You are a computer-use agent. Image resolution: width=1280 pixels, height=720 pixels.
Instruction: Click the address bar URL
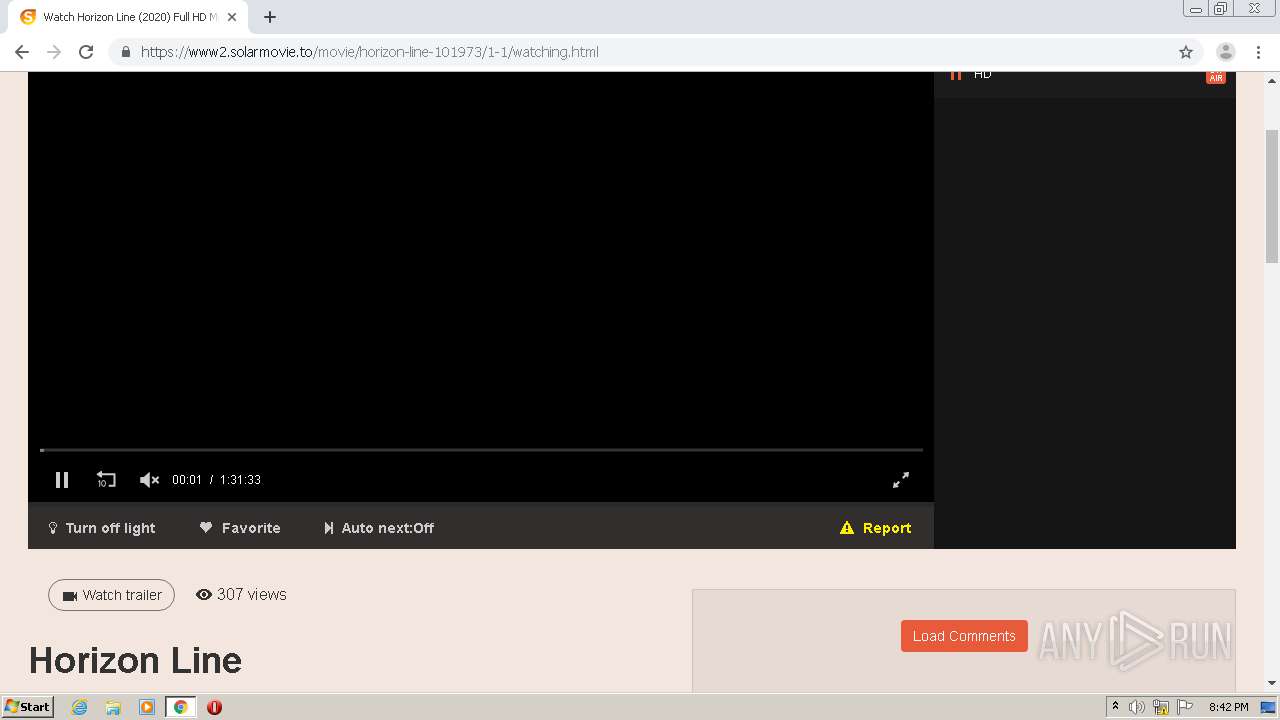tap(370, 52)
